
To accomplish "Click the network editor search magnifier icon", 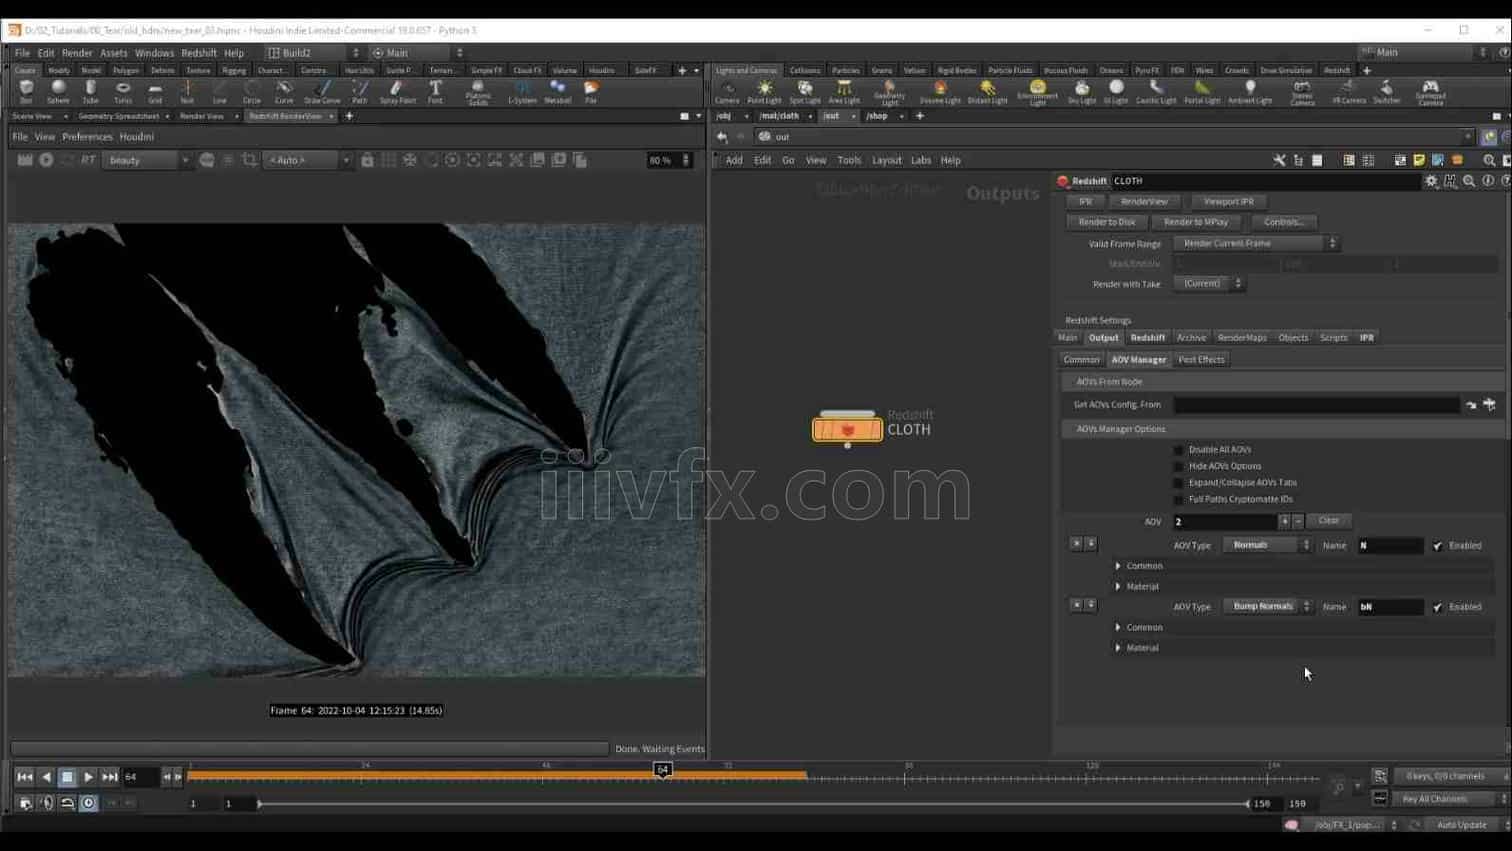I will click(x=1489, y=160).
